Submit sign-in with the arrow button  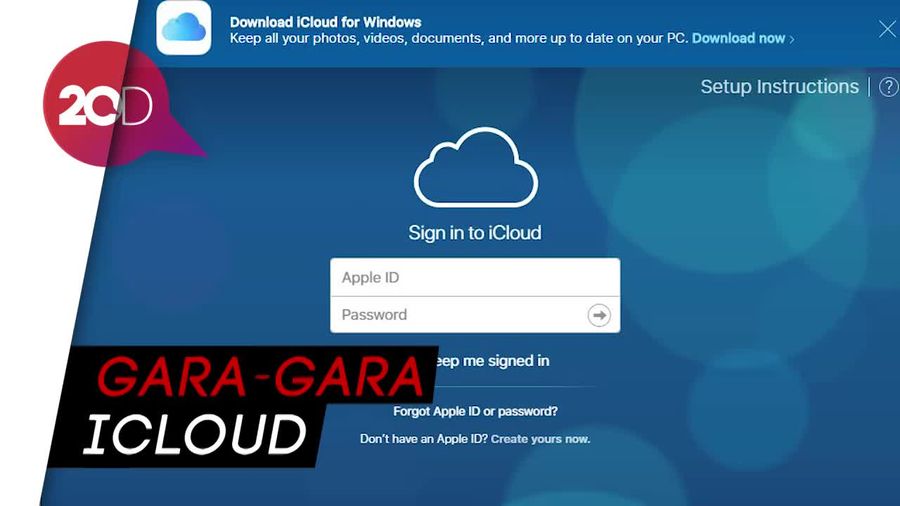point(599,315)
